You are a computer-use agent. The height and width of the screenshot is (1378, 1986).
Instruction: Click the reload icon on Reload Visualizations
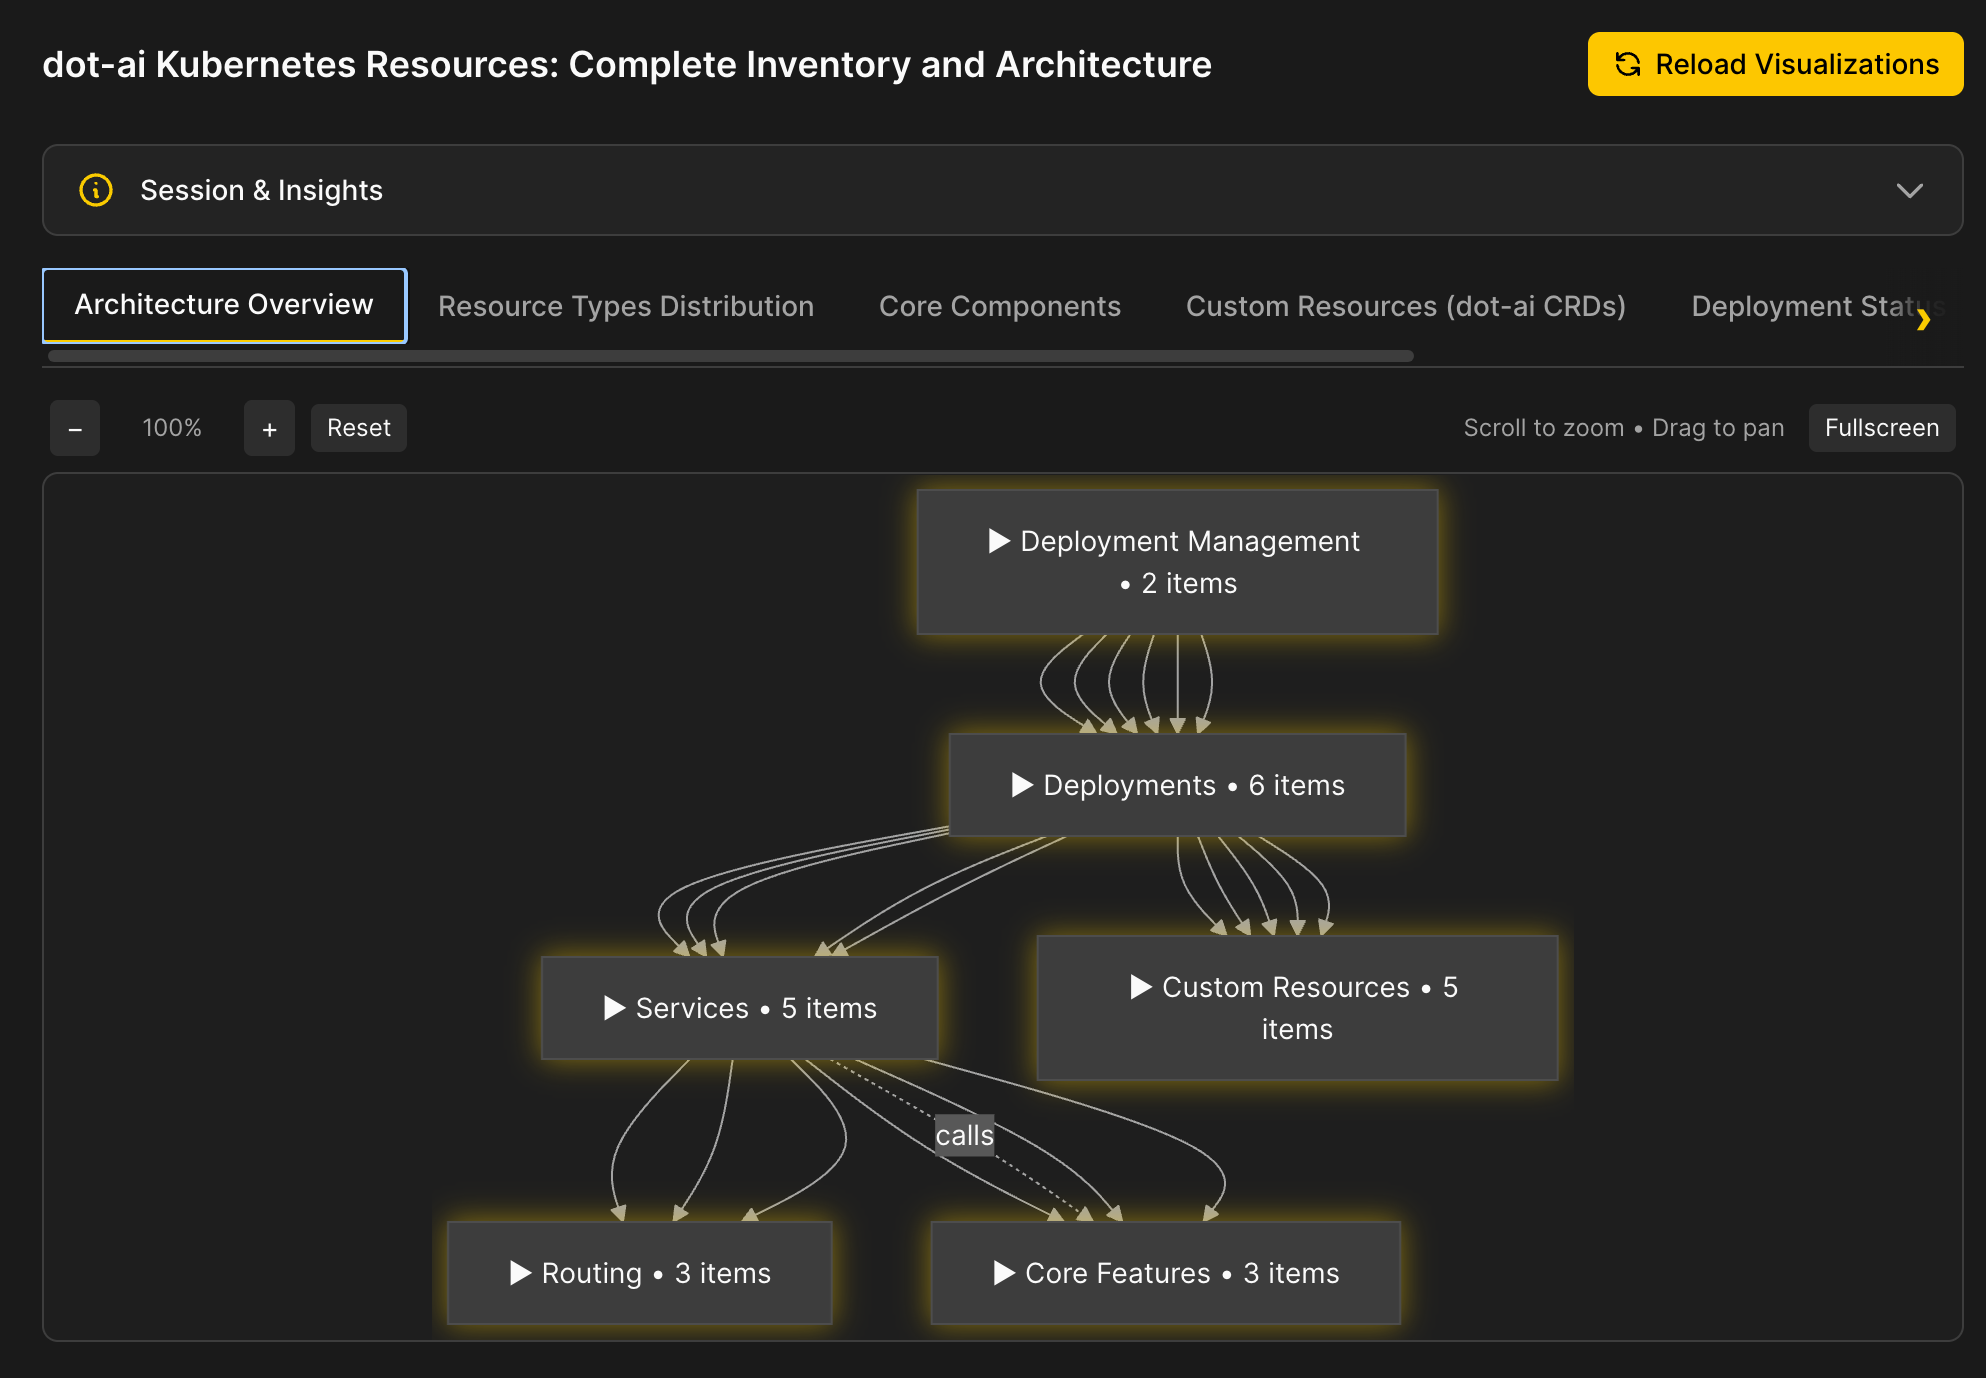click(x=1628, y=64)
